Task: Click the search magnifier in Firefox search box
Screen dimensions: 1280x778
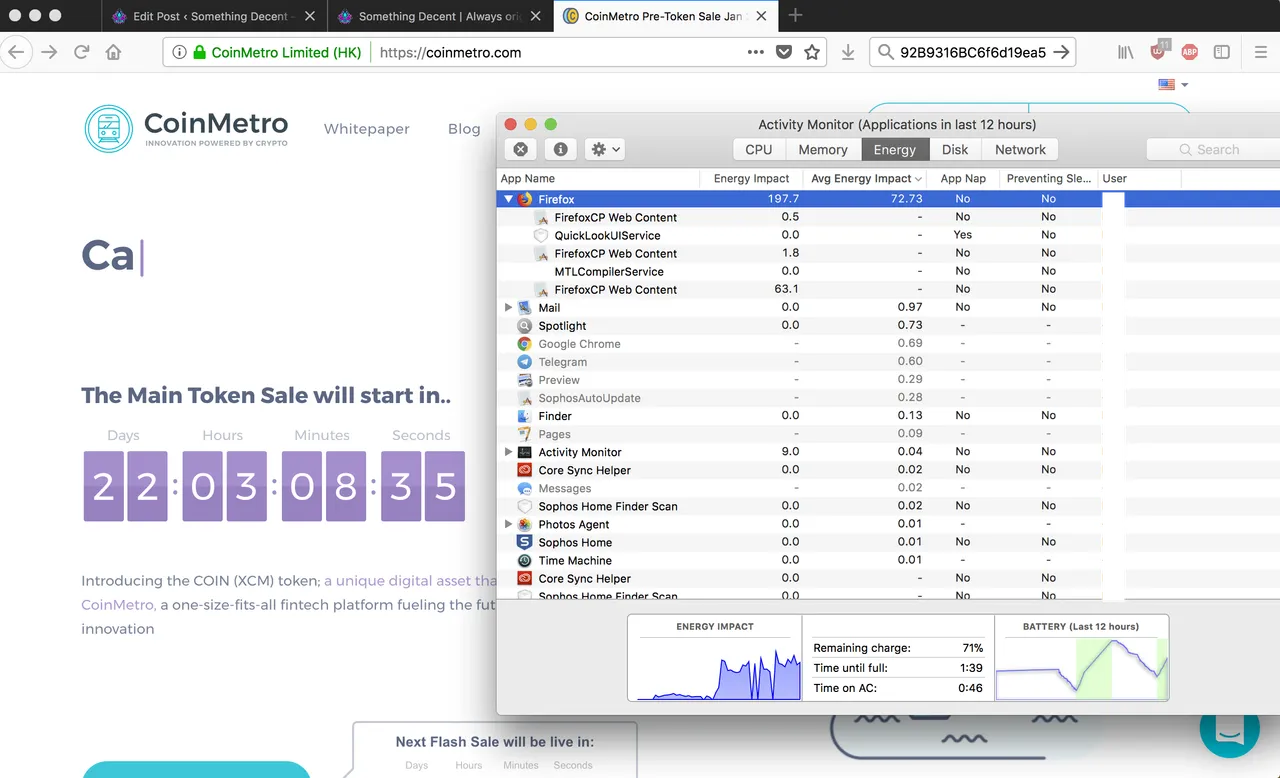Action: tap(885, 52)
